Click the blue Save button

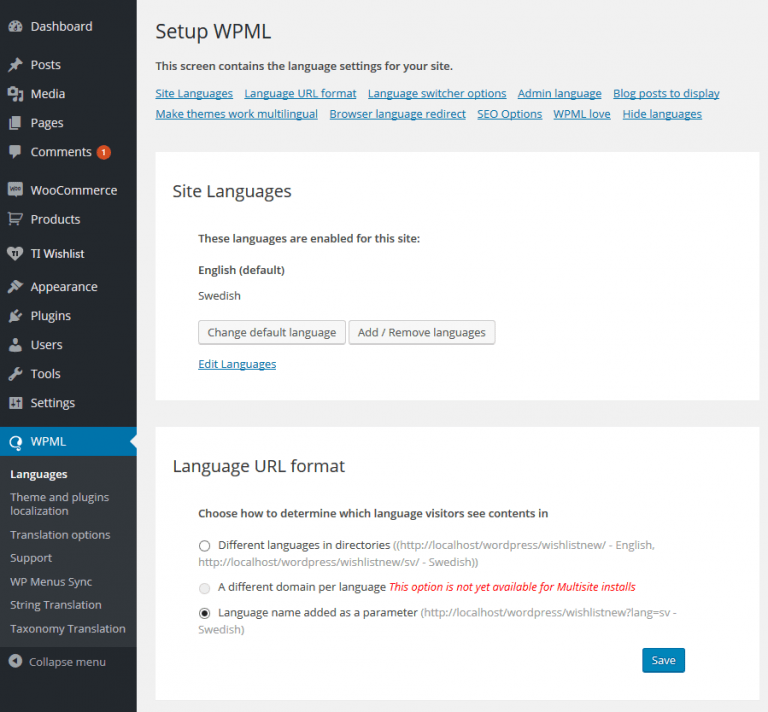[663, 661]
